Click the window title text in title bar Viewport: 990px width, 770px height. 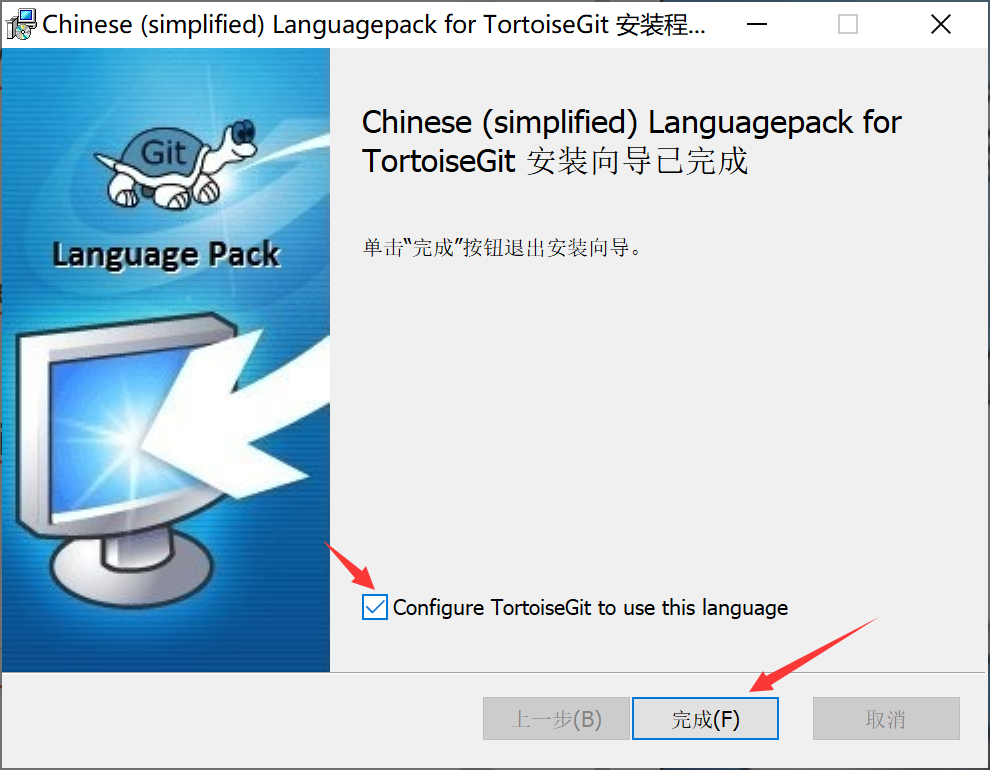click(374, 25)
